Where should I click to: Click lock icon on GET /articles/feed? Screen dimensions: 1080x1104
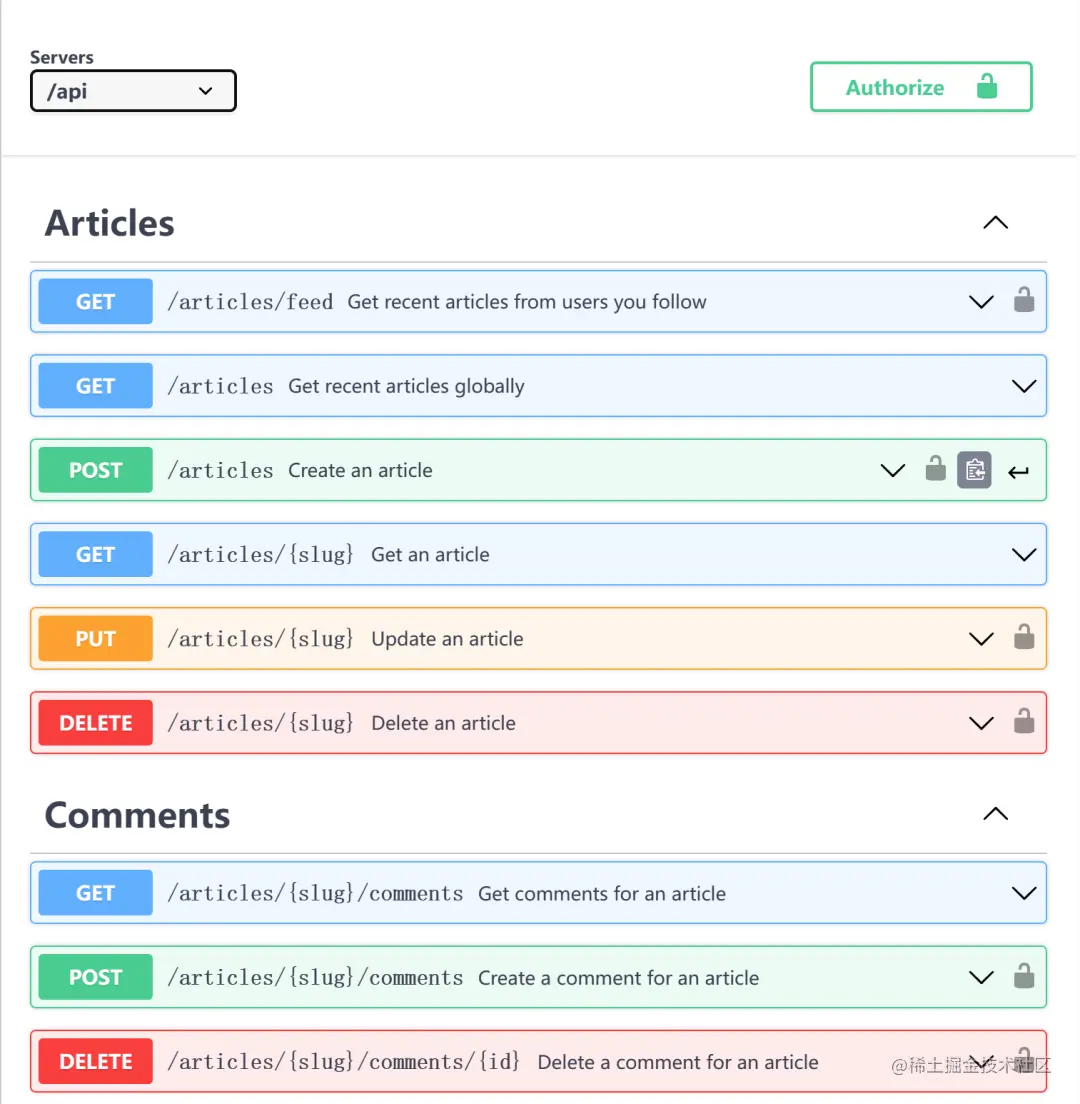[x=1024, y=300]
